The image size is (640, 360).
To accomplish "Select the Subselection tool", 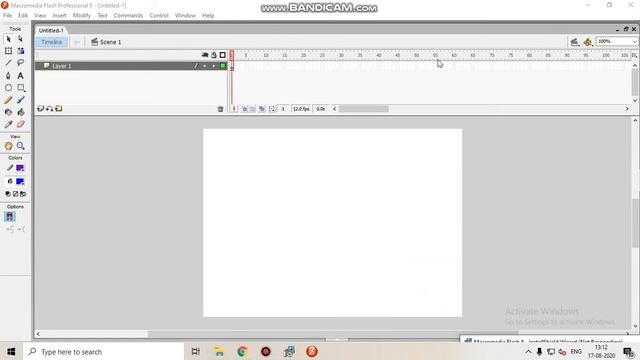I will click(20, 39).
